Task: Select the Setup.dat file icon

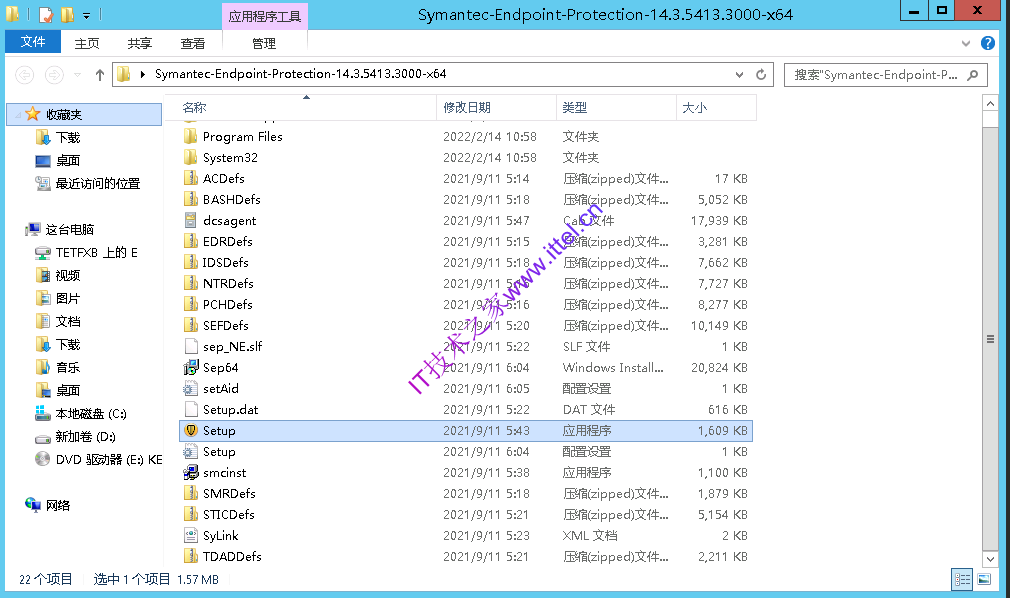Action: click(190, 409)
